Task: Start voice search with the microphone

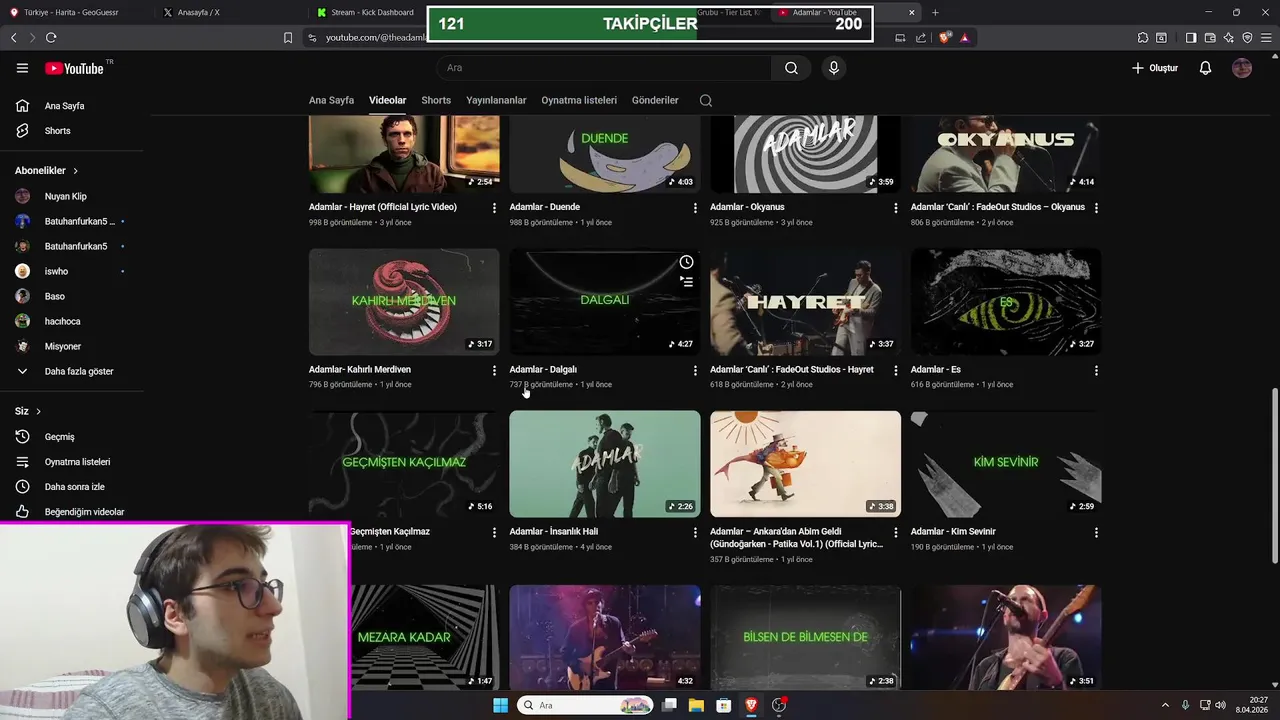Action: pyautogui.click(x=834, y=68)
